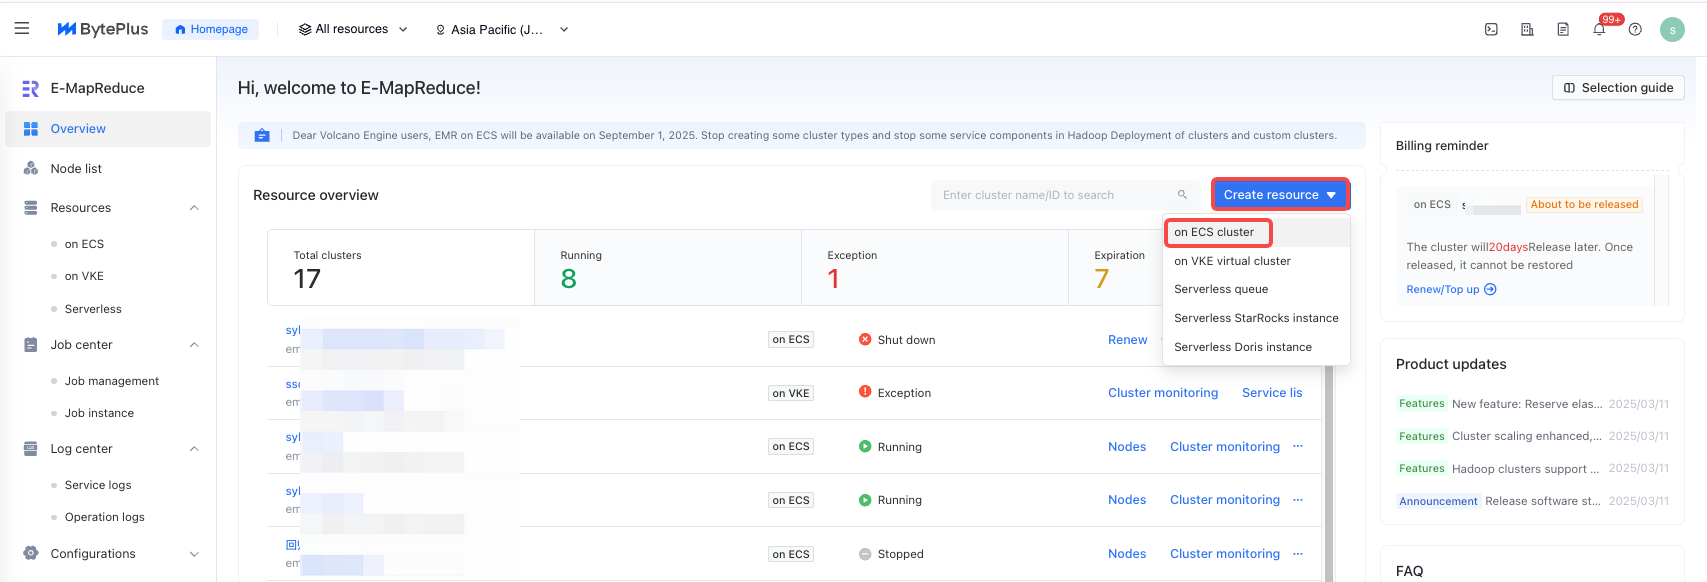Click the billing icon in top bar

click(x=1527, y=30)
